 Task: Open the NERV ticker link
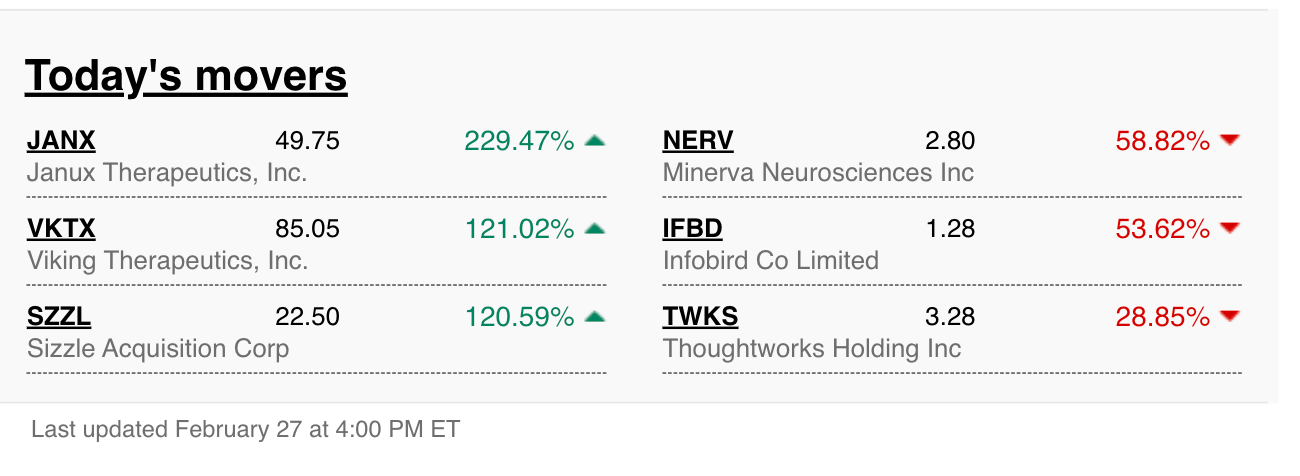pos(698,141)
